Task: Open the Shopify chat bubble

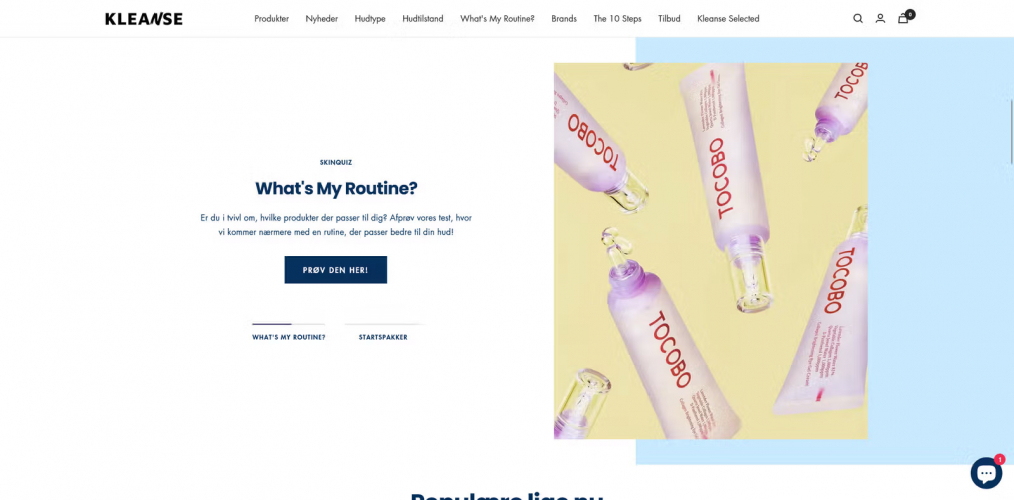Action: (x=986, y=473)
